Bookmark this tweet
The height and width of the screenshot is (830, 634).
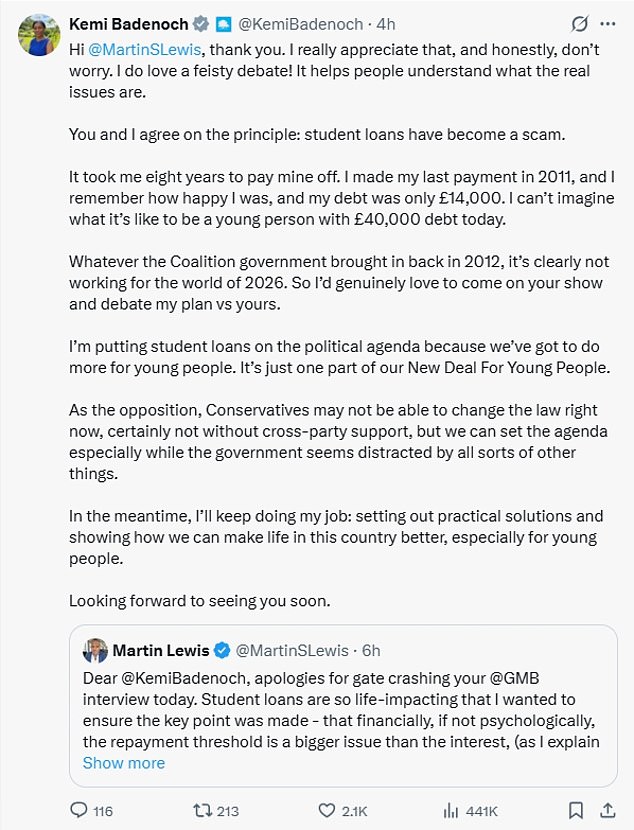576,810
